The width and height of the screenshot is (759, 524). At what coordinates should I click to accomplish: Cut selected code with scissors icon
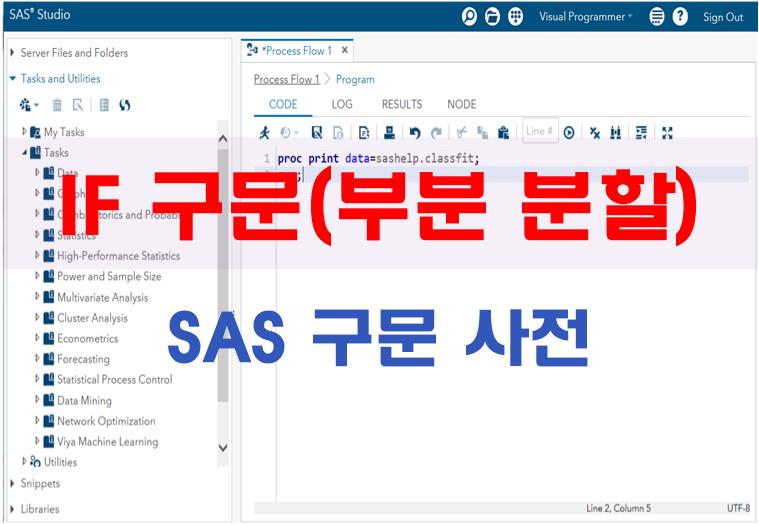pyautogui.click(x=461, y=133)
